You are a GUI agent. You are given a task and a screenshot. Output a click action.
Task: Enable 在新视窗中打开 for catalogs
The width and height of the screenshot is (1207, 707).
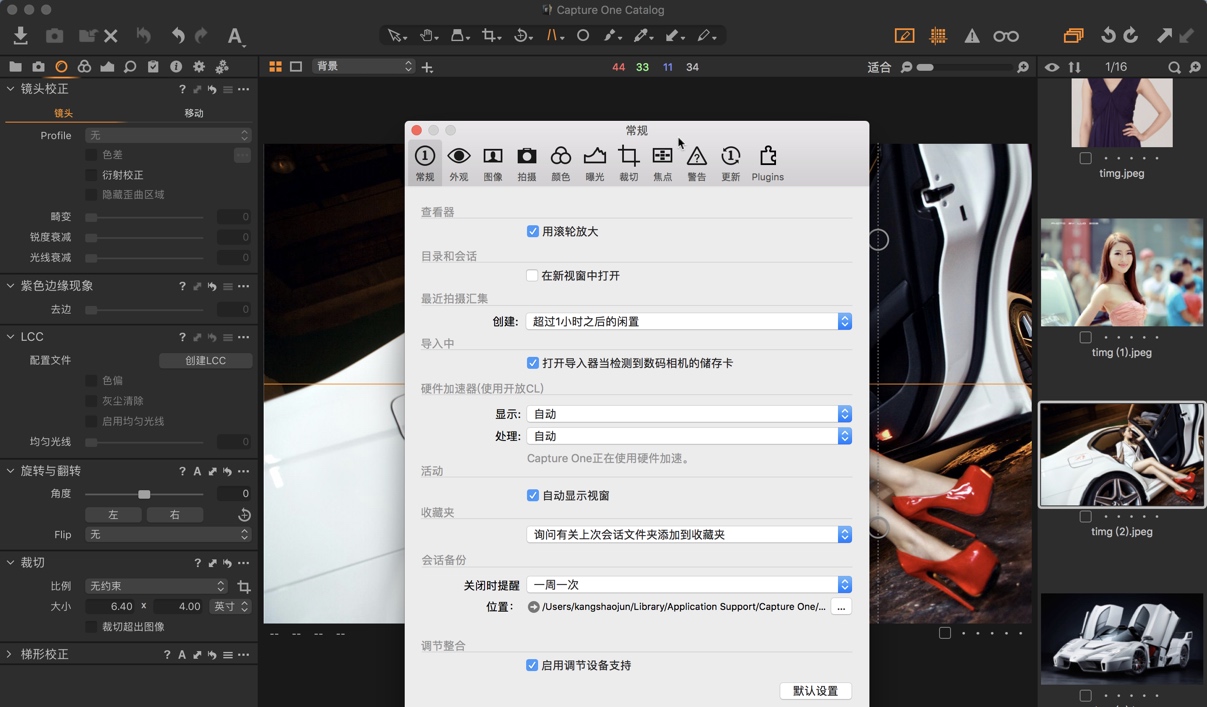(533, 277)
